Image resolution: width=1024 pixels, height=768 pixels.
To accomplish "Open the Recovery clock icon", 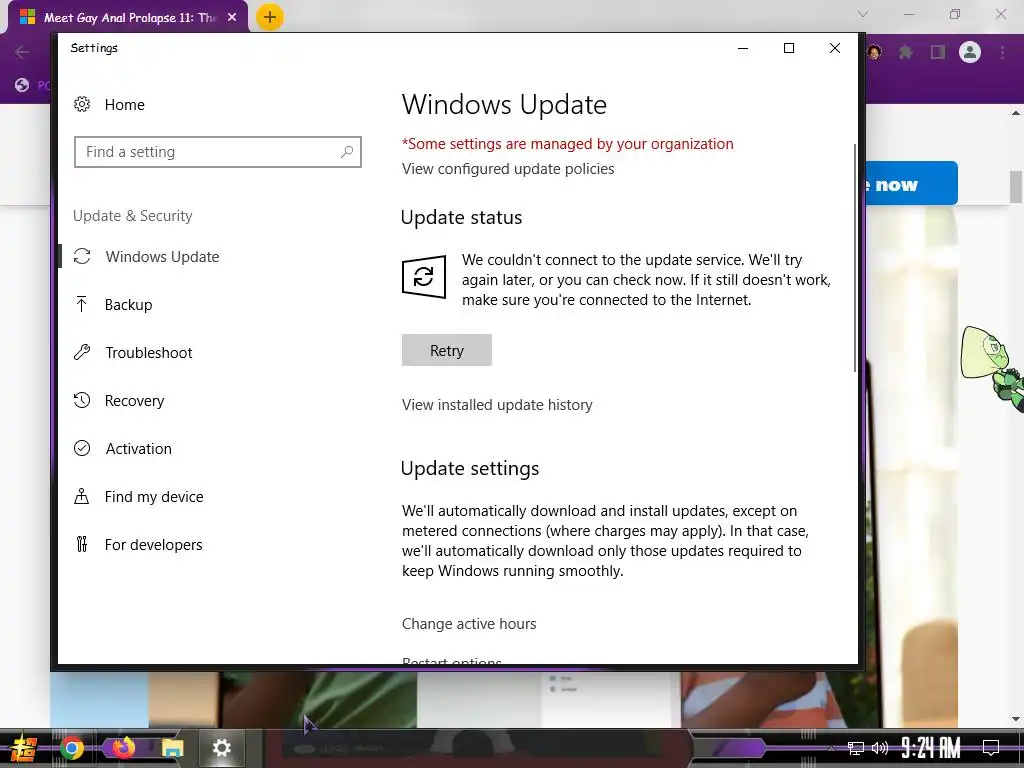I will point(82,400).
